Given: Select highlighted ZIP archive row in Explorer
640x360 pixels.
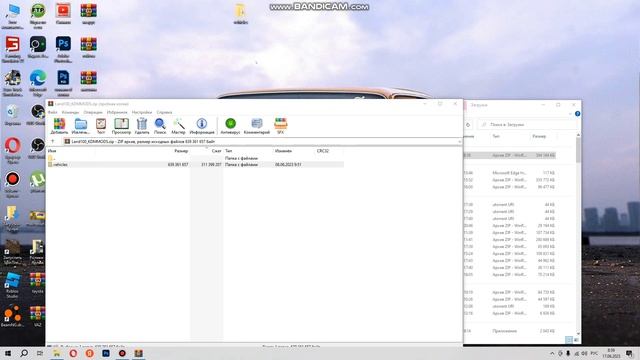Looking at the screenshot, I should coord(510,156).
